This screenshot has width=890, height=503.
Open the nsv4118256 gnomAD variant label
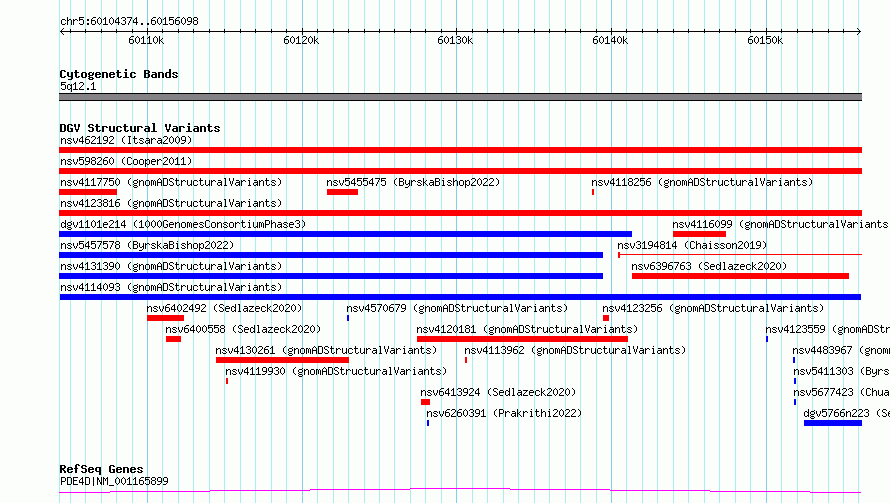[x=702, y=182]
